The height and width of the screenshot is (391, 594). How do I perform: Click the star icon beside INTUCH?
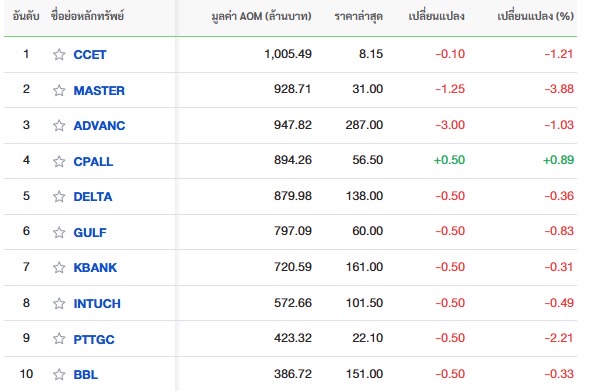click(x=59, y=303)
